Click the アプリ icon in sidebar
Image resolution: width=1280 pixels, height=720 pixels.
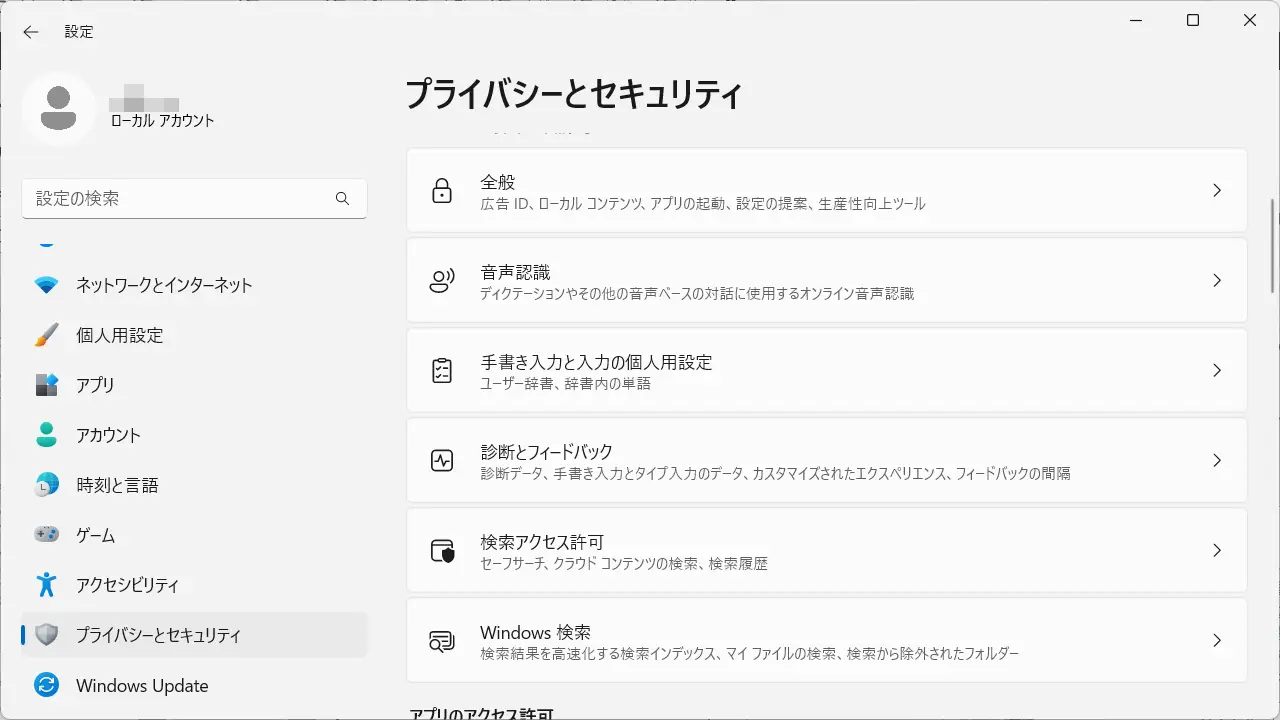(46, 385)
